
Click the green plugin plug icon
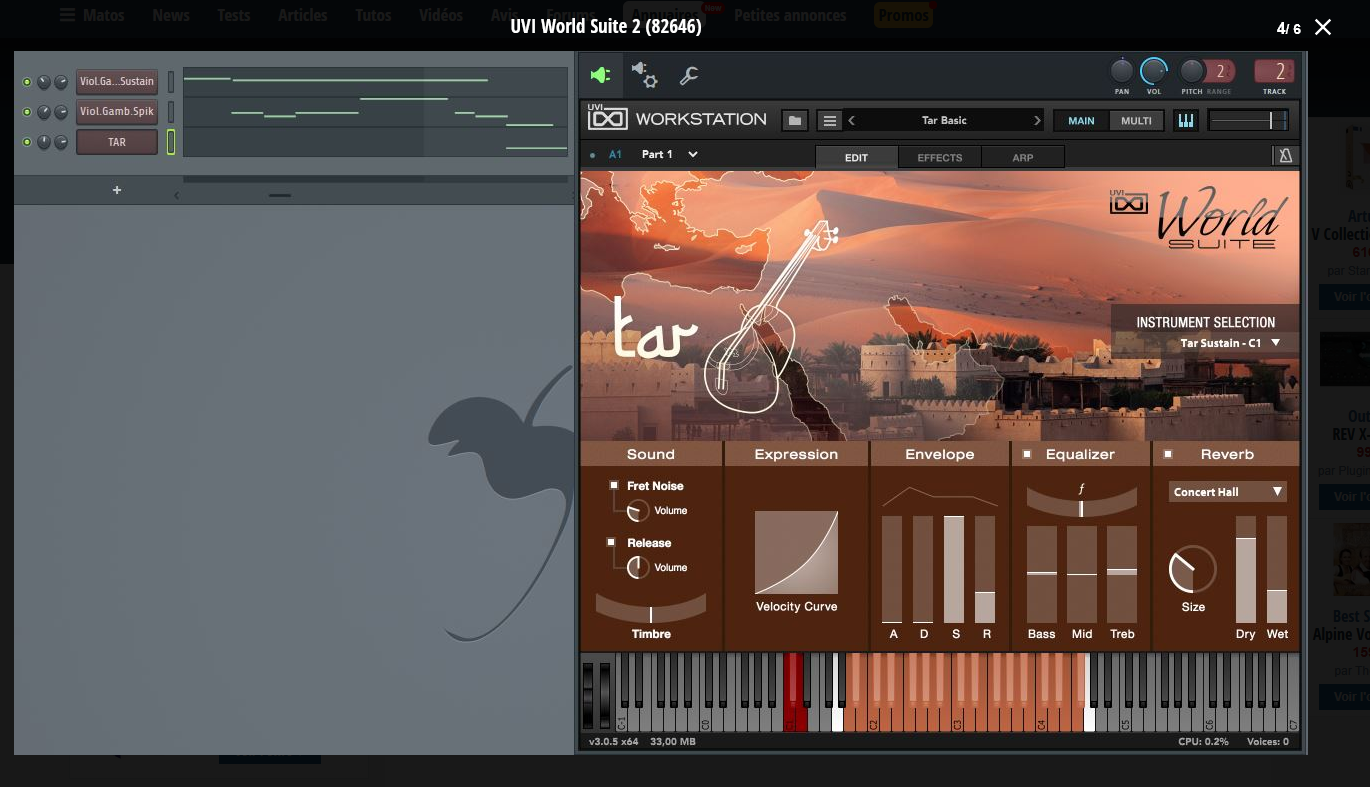600,75
